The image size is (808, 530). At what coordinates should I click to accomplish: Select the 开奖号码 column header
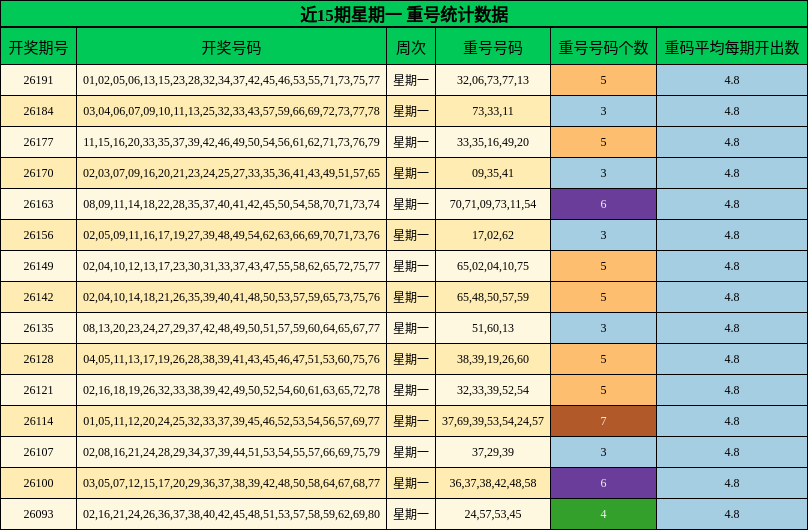point(231,47)
